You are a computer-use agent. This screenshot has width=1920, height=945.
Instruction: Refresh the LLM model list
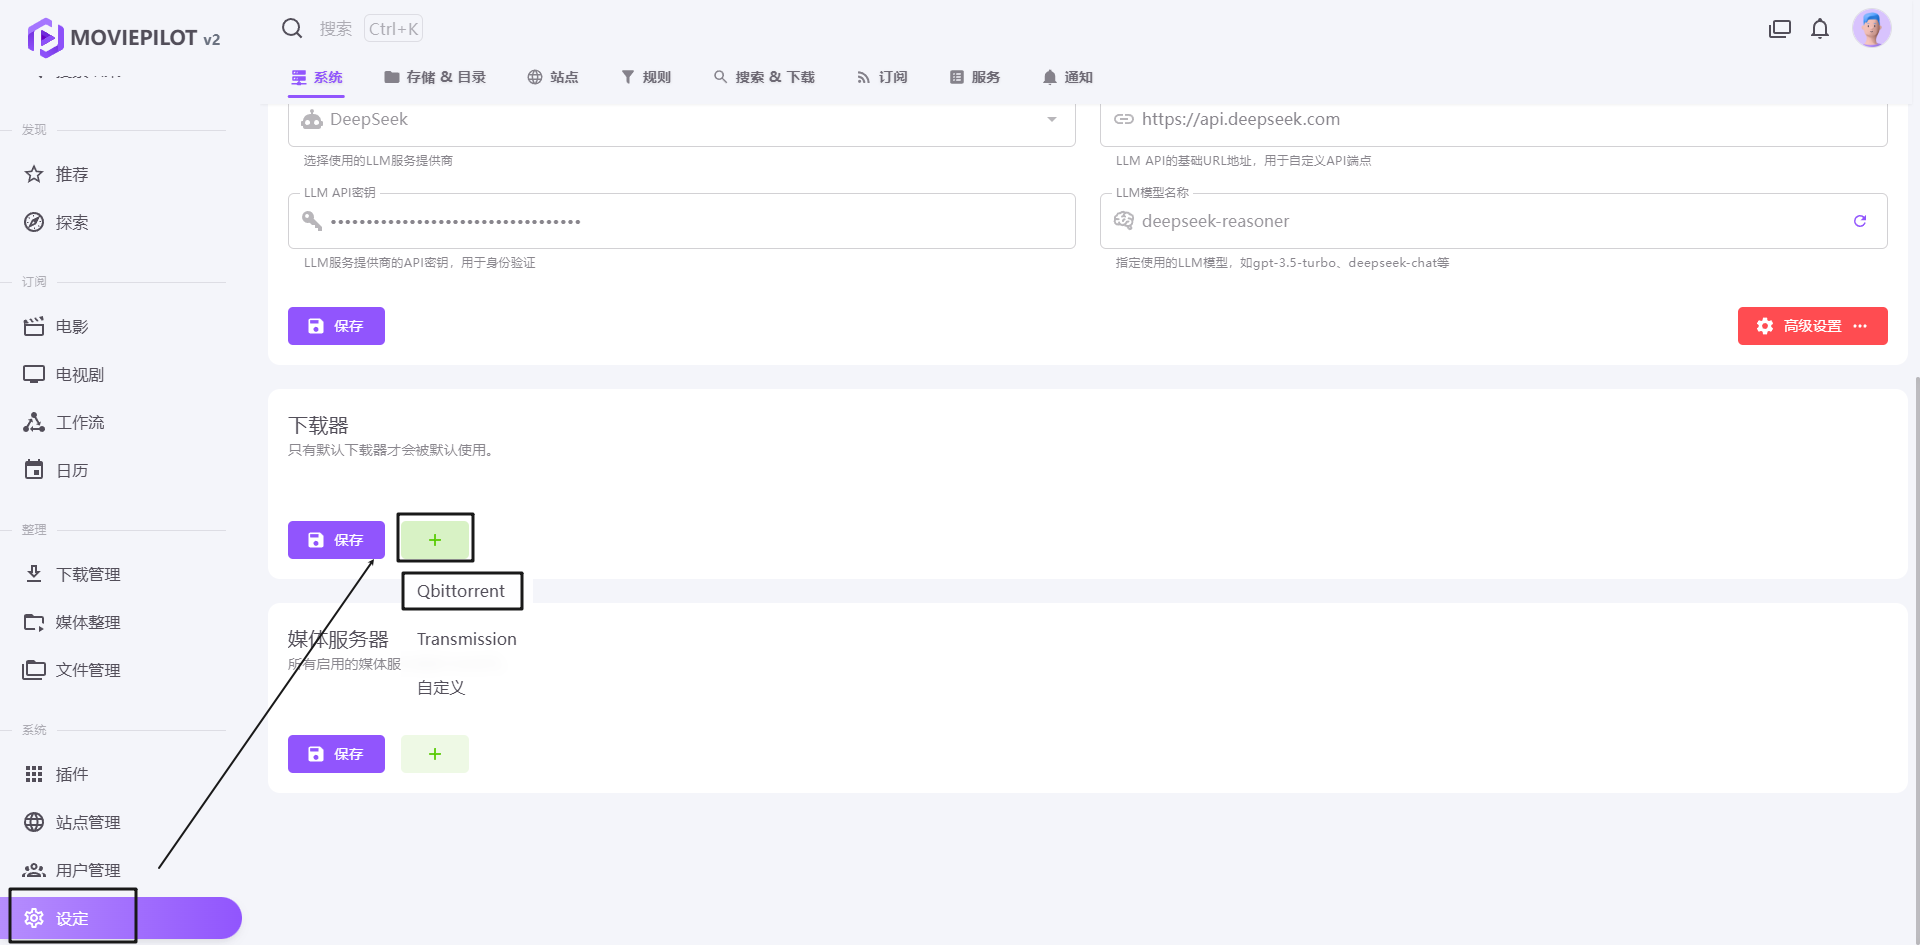(x=1859, y=221)
